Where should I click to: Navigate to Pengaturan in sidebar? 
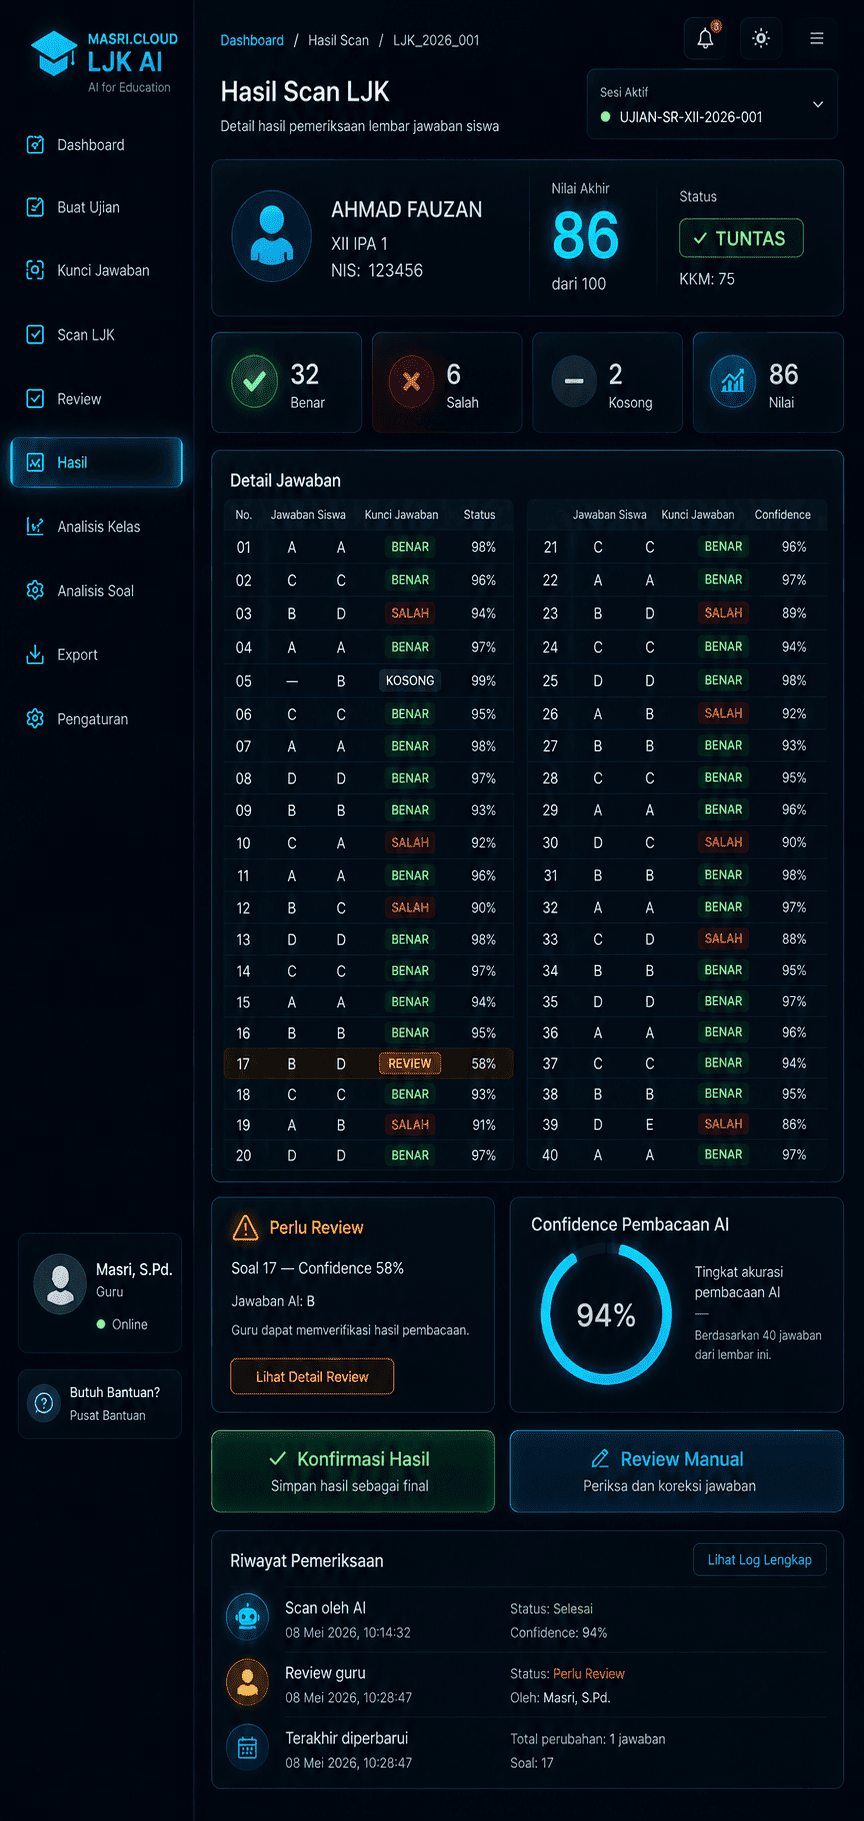pyautogui.click(x=96, y=718)
